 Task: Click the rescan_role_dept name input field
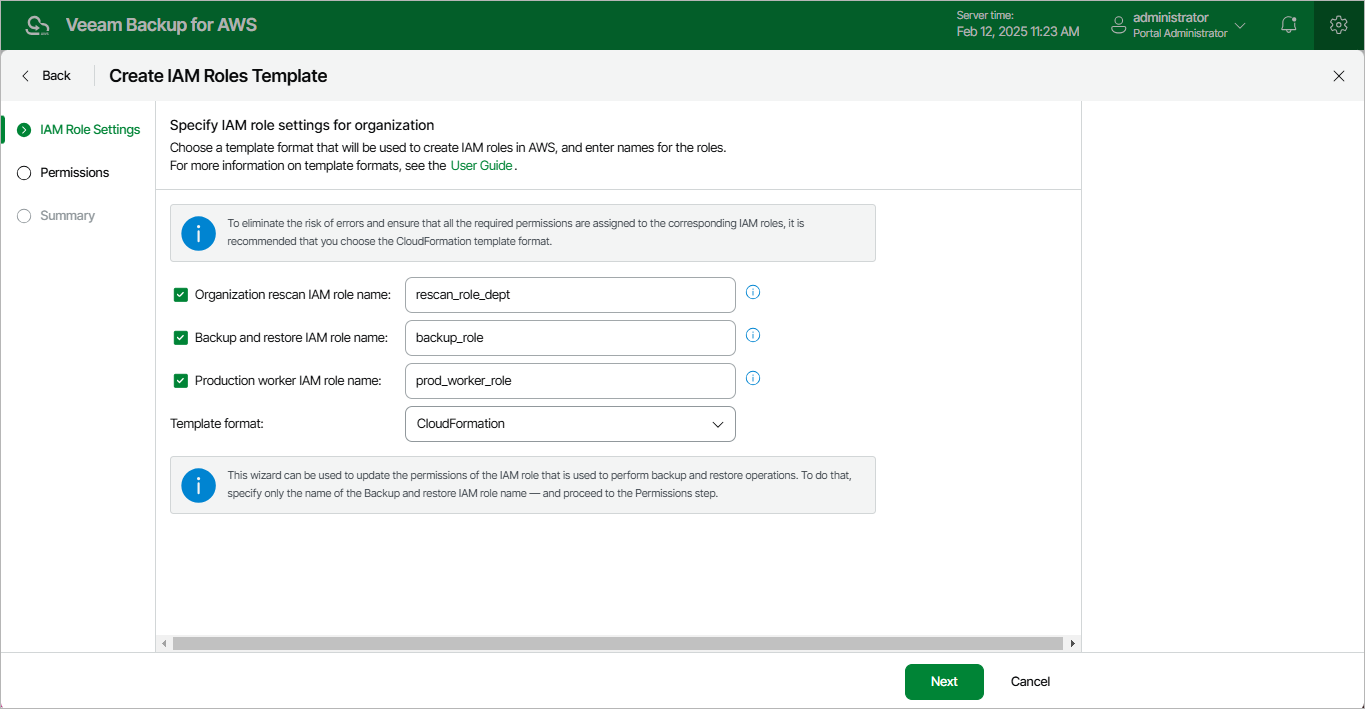[569, 294]
